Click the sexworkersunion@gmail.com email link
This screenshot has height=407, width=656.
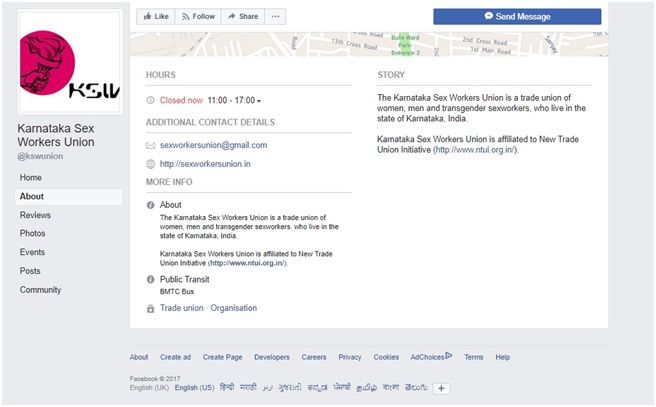pos(213,145)
